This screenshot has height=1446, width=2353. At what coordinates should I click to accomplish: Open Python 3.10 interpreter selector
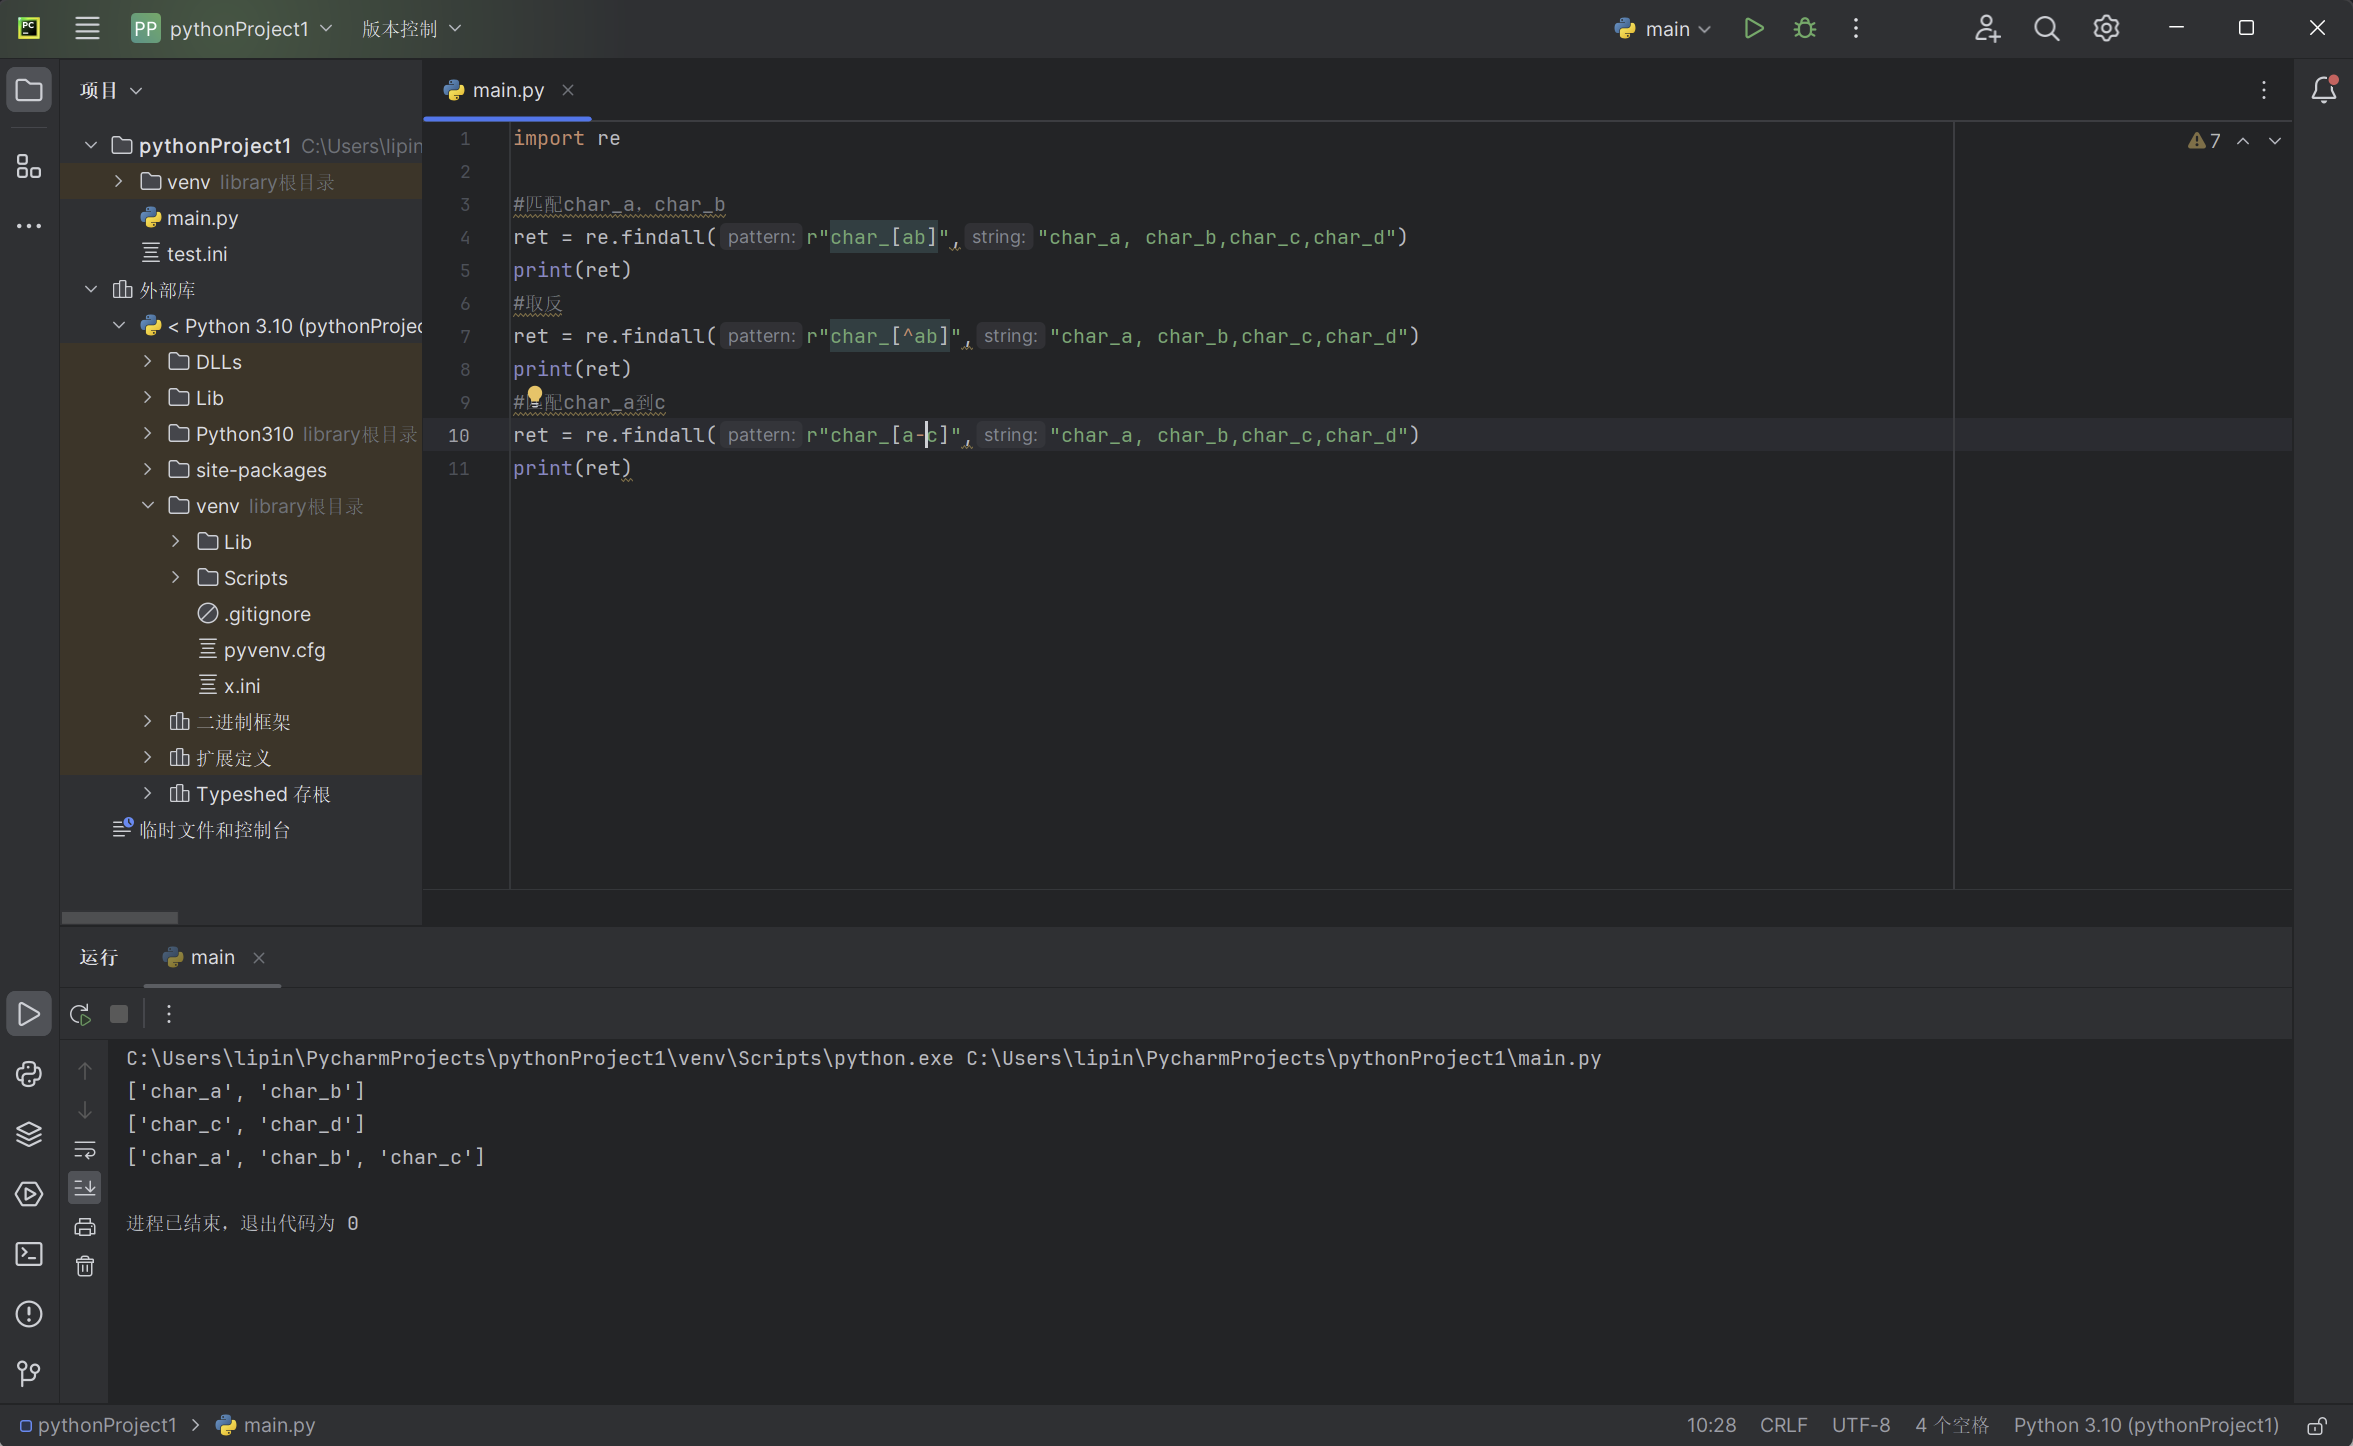coord(2146,1425)
